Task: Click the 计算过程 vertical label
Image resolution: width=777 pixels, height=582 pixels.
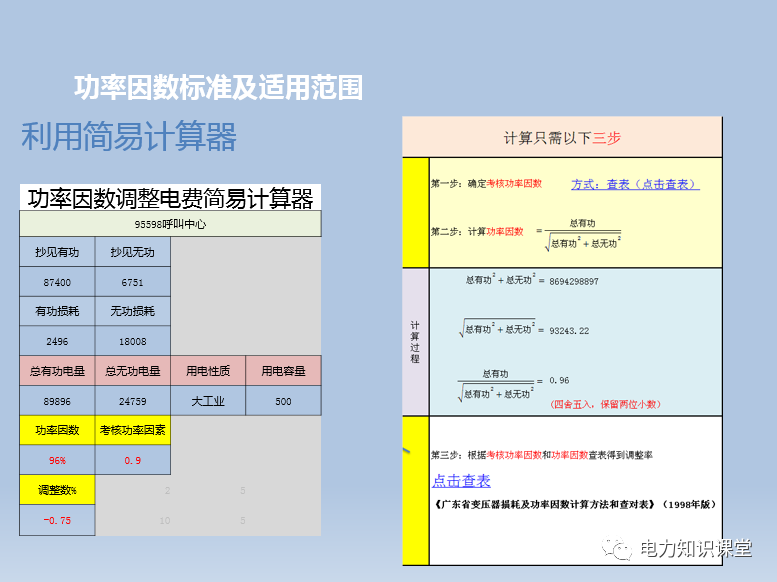Action: point(415,342)
